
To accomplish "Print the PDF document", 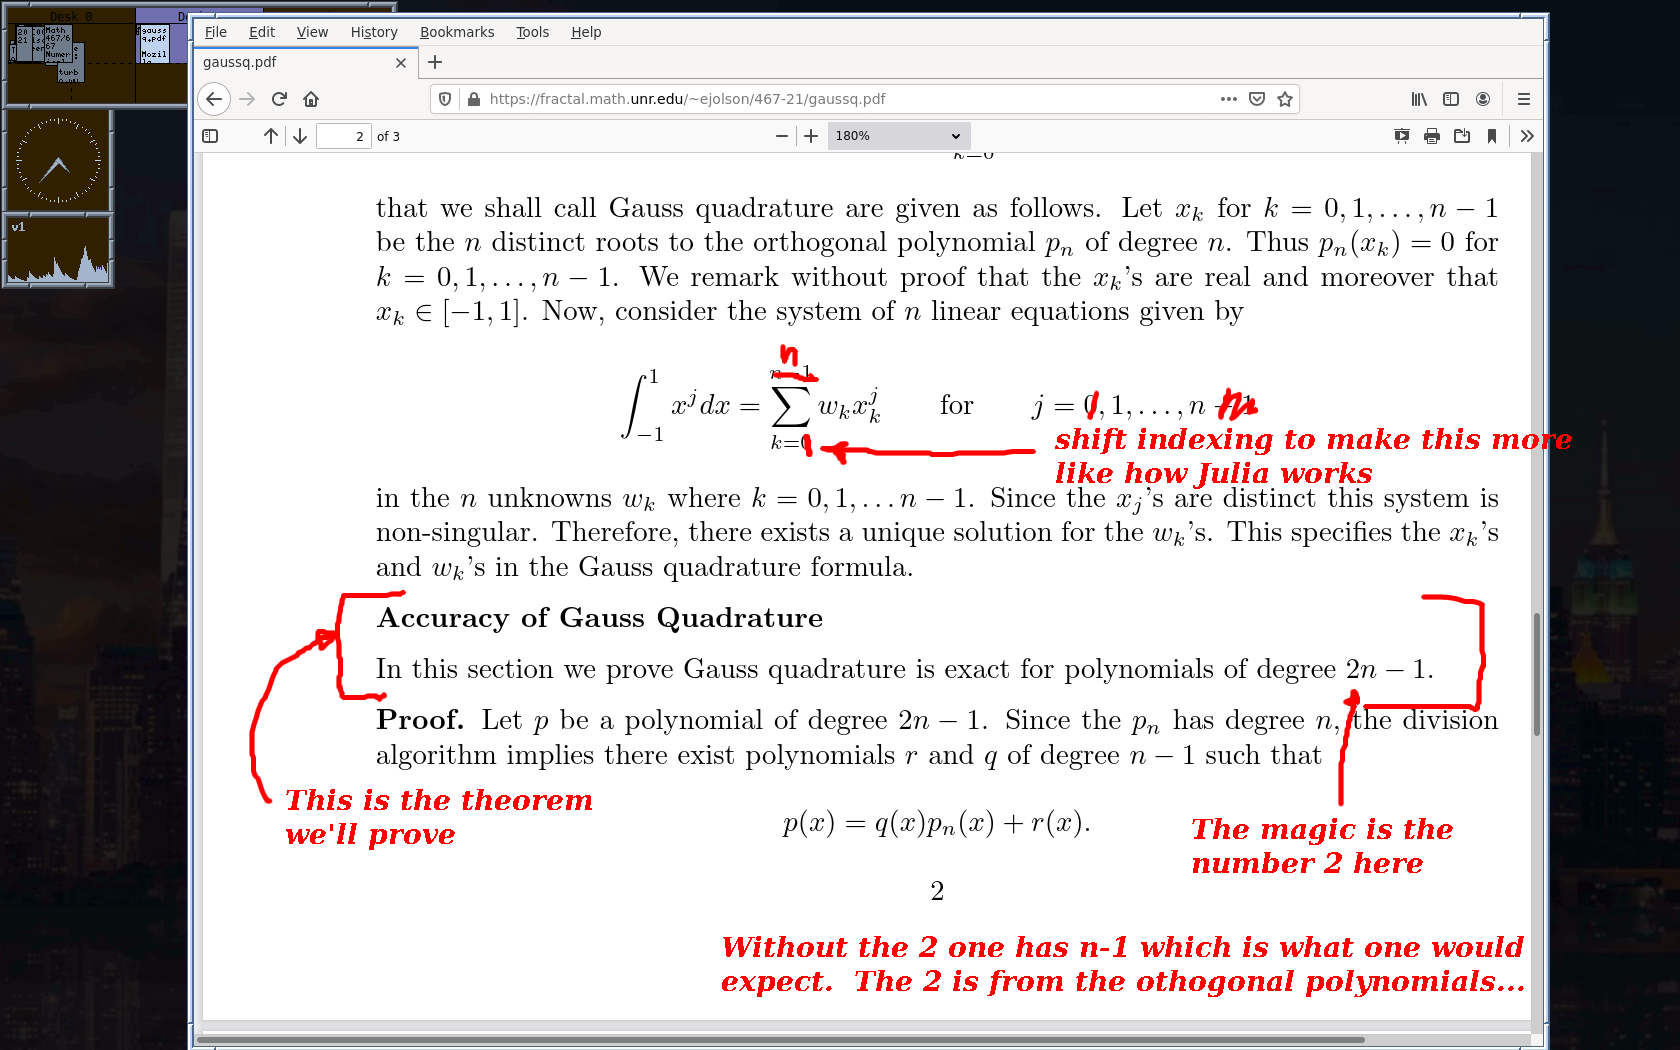I will tap(1432, 136).
